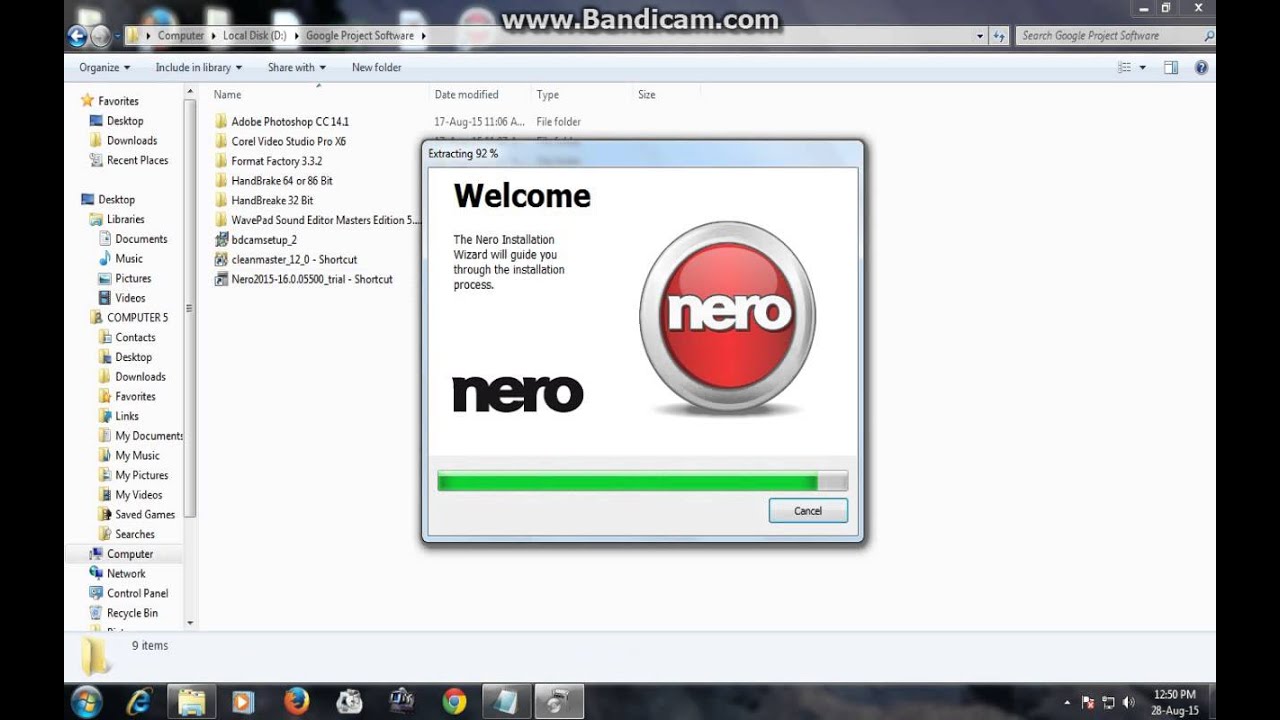The width and height of the screenshot is (1280, 720).
Task: Select the Nero2015-16.0.05500_trial shortcut
Action: point(312,279)
